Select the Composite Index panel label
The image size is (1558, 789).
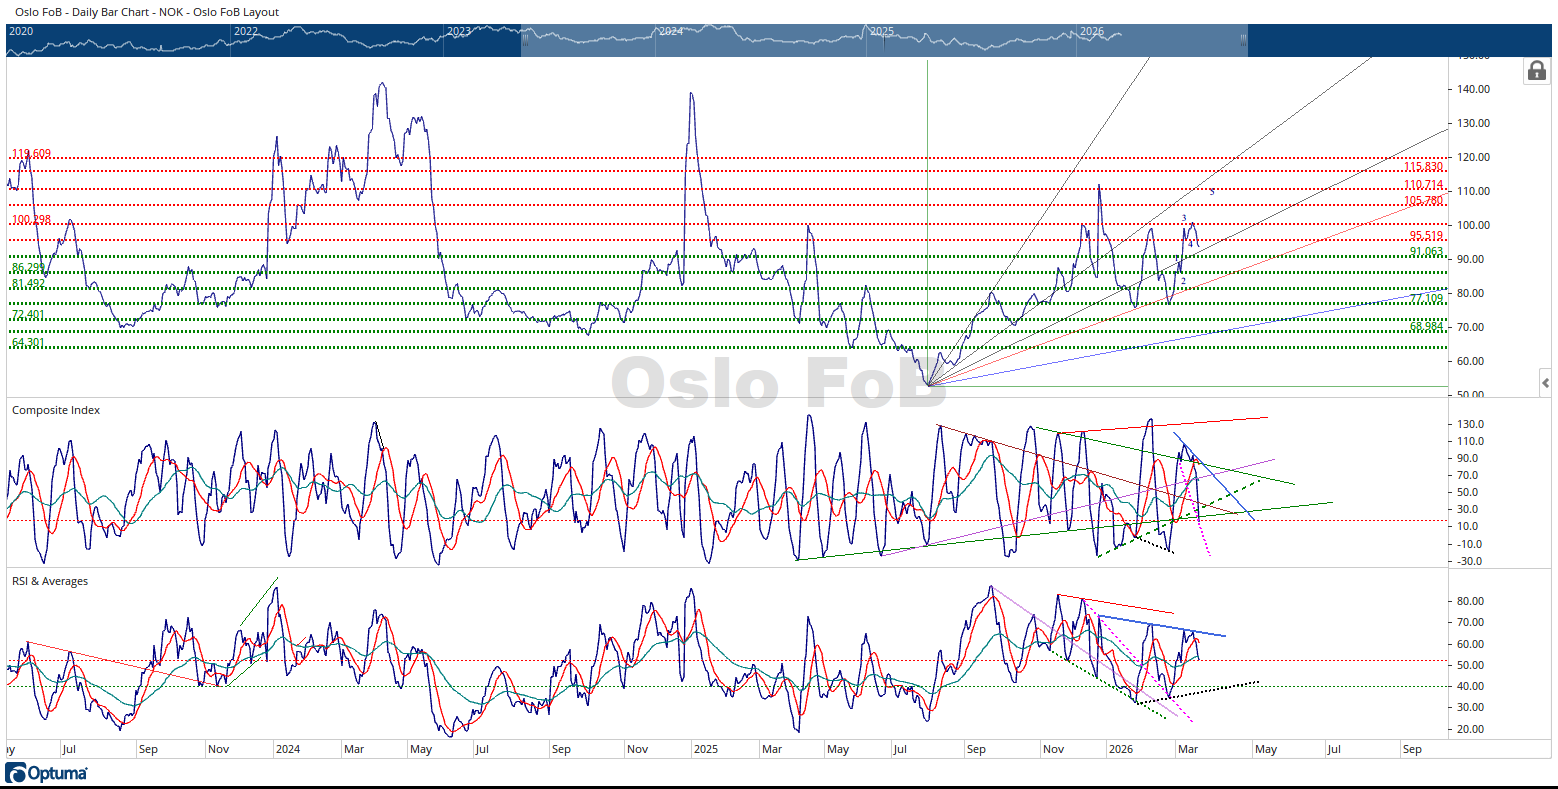[x=56, y=410]
